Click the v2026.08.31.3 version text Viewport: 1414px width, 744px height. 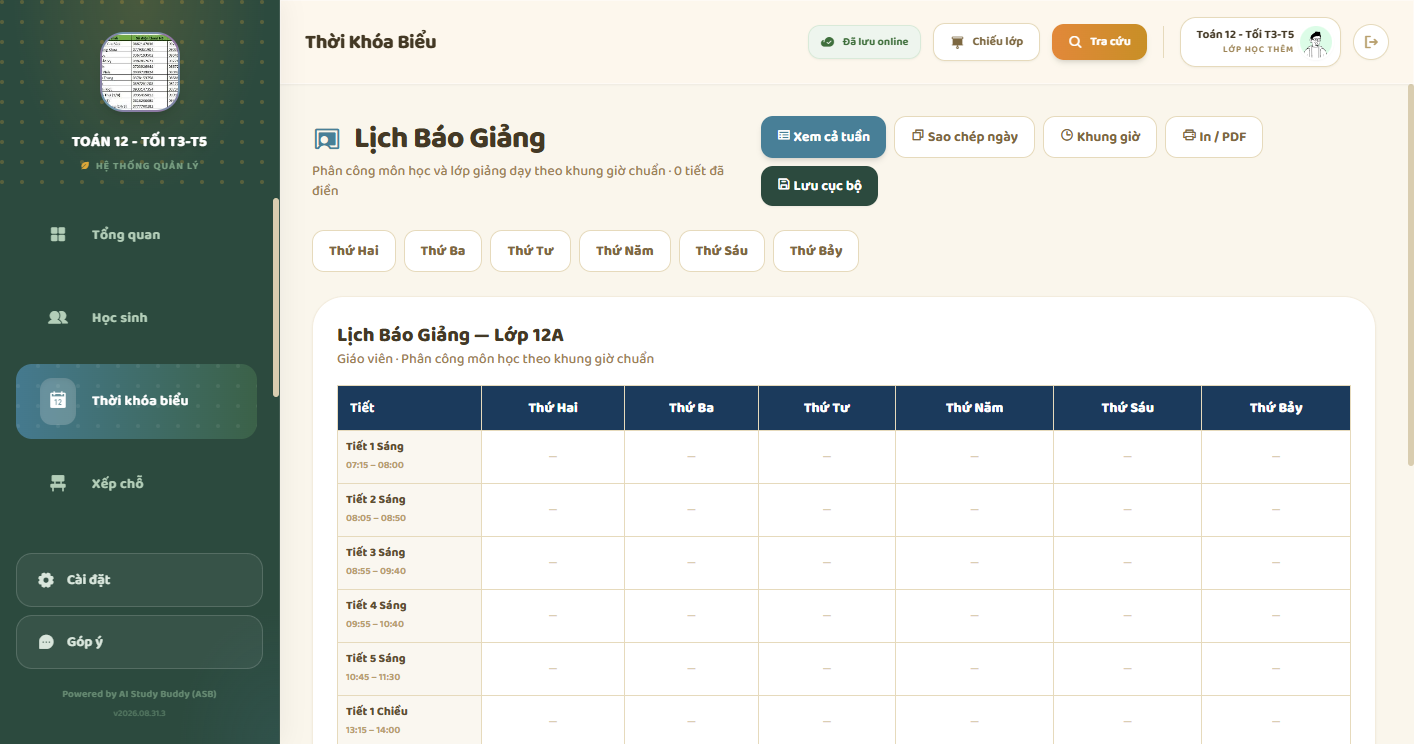pos(139,713)
